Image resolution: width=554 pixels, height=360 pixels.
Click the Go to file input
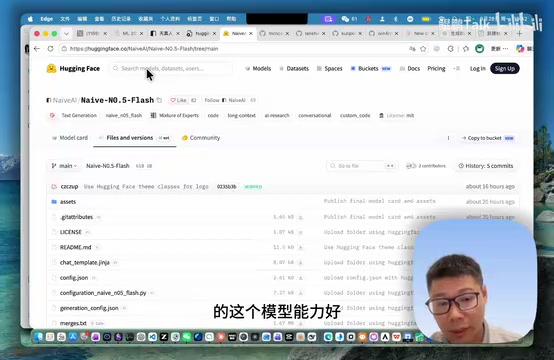coord(362,166)
